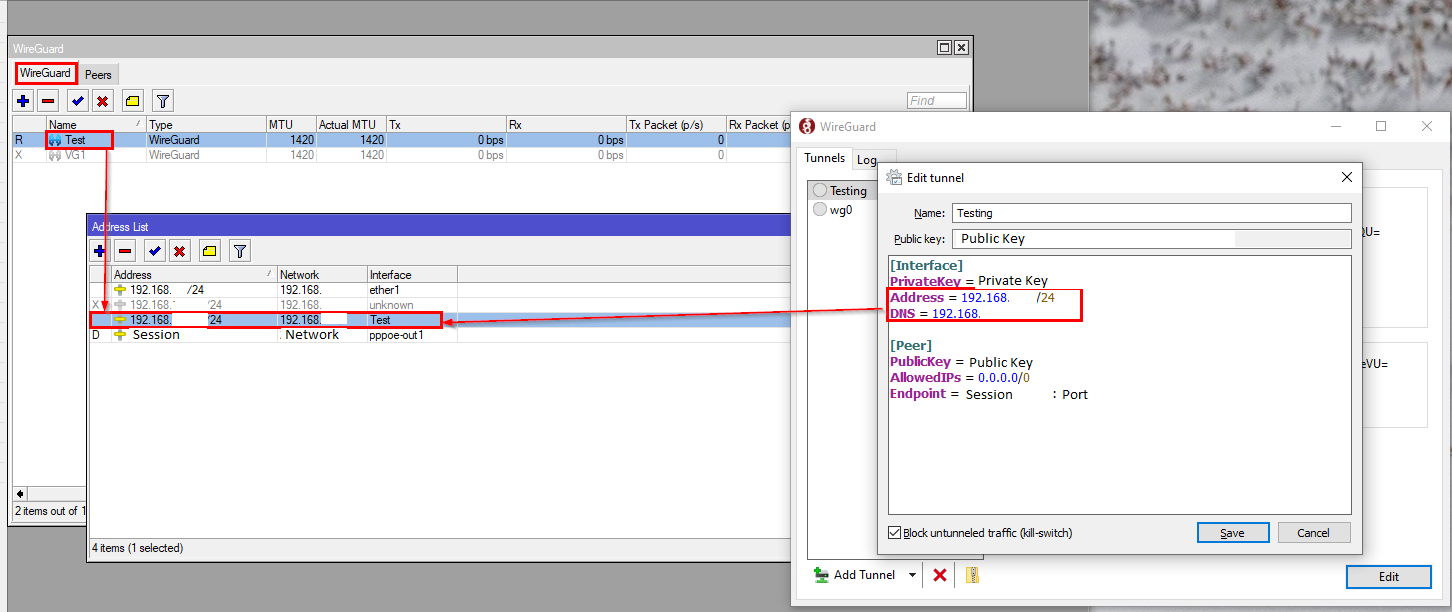Click the left arrow of the WireGuard table's horizontal scrollbar
The image size is (1452, 612).
[20, 494]
